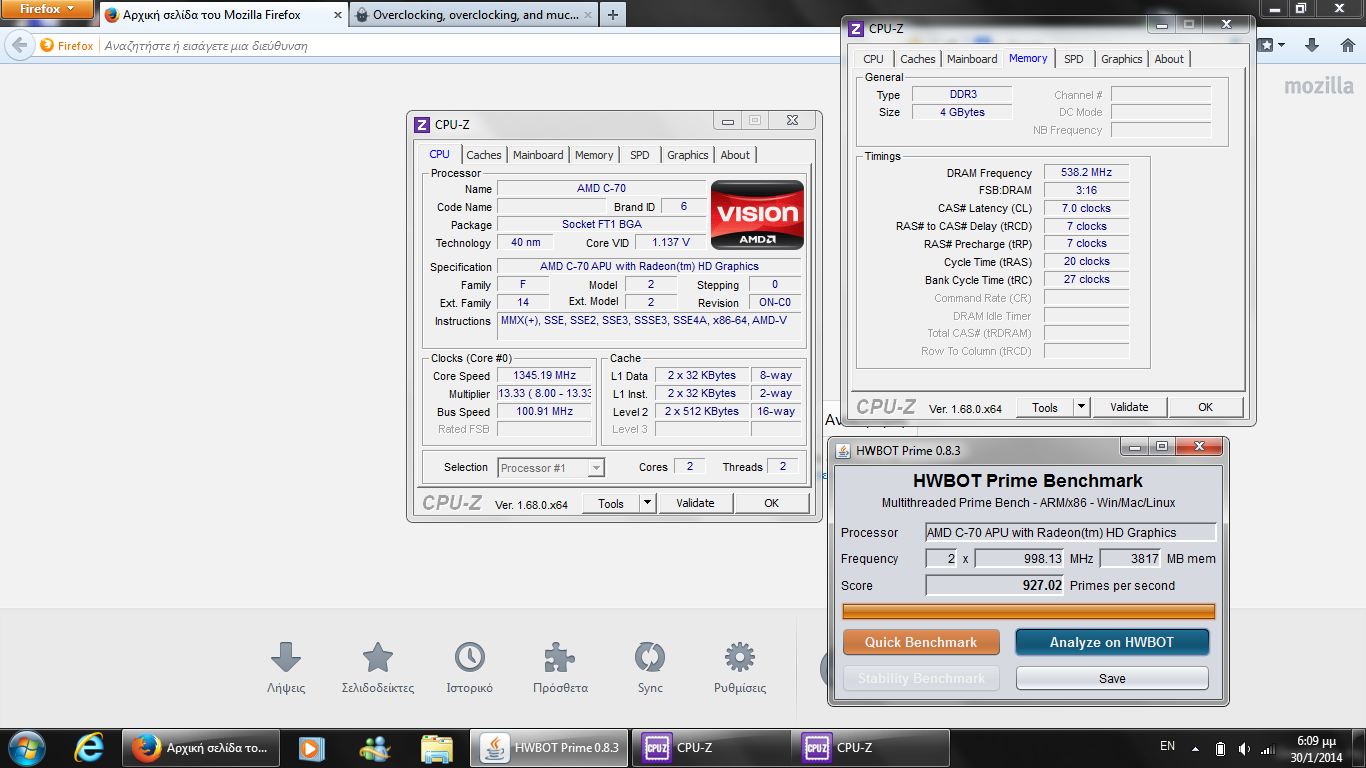Show hidden system tray icons arrow
Screen dimensions: 1366x768
1194,748
